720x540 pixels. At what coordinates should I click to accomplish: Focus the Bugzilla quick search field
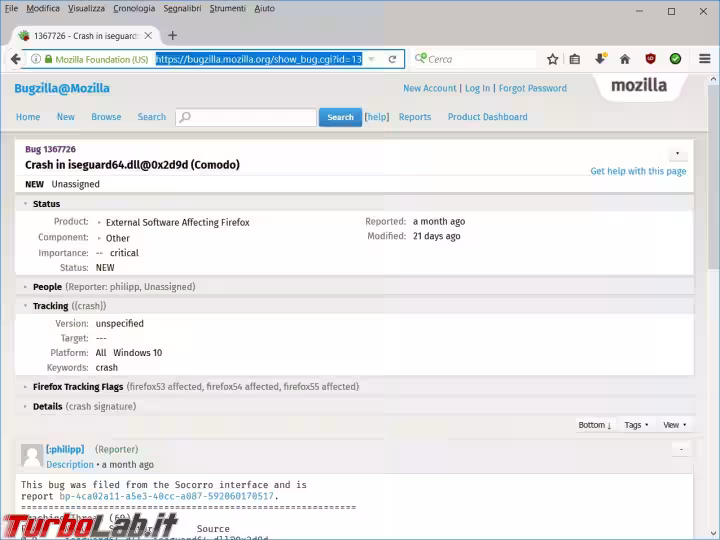(246, 117)
